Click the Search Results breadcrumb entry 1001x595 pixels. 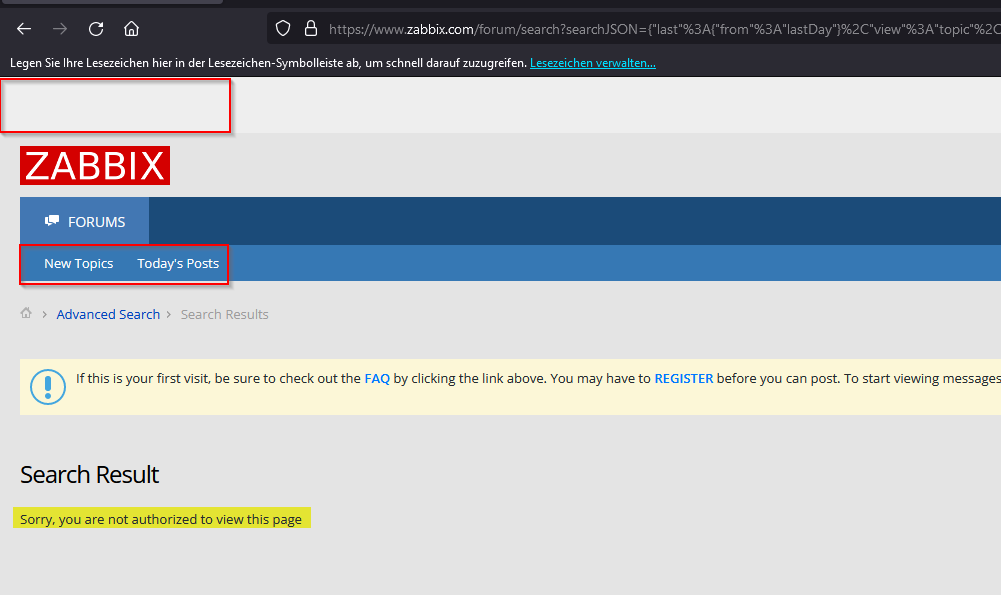click(x=224, y=313)
